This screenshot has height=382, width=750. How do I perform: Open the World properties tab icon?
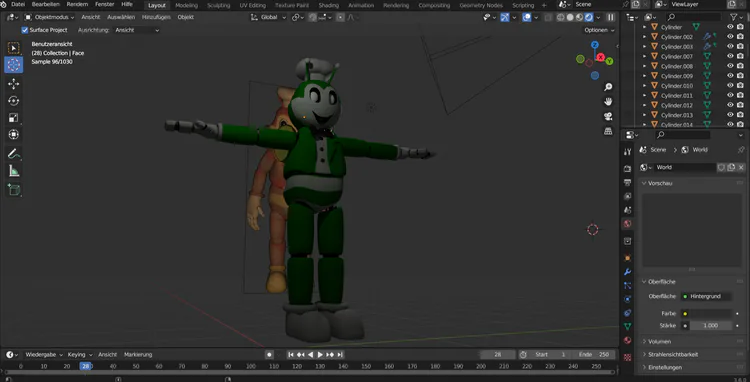point(628,223)
